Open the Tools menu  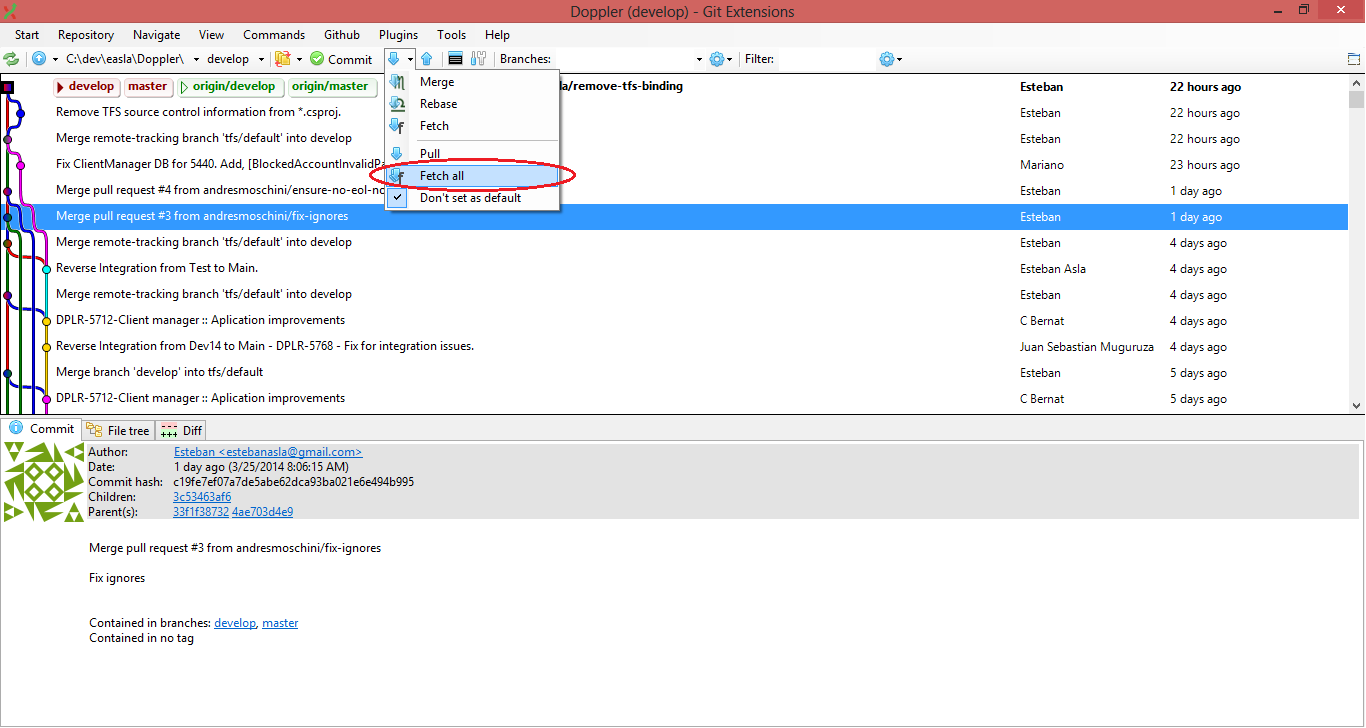tap(451, 35)
